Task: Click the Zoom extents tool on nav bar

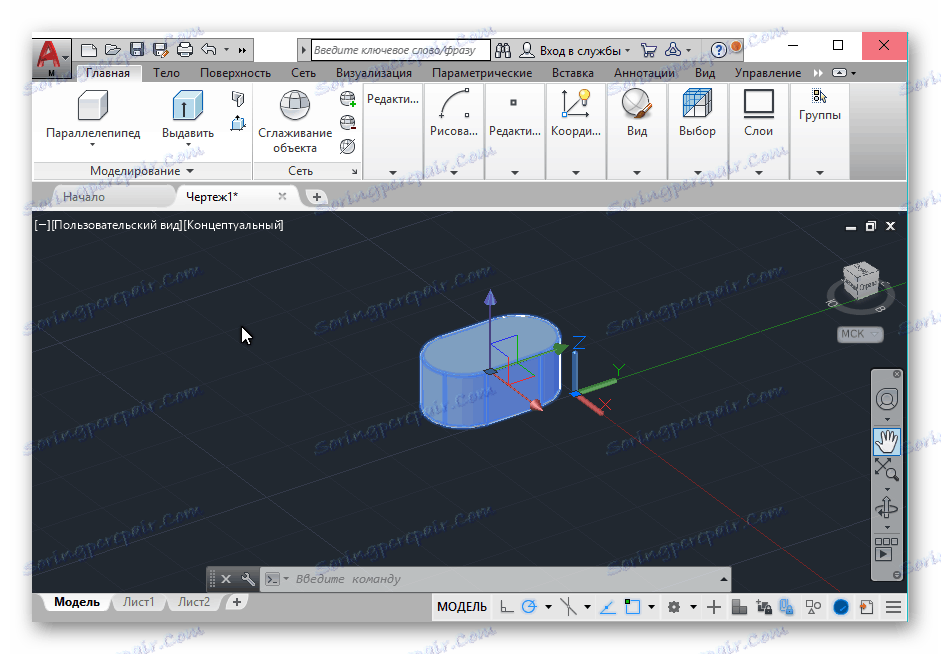Action: point(887,469)
